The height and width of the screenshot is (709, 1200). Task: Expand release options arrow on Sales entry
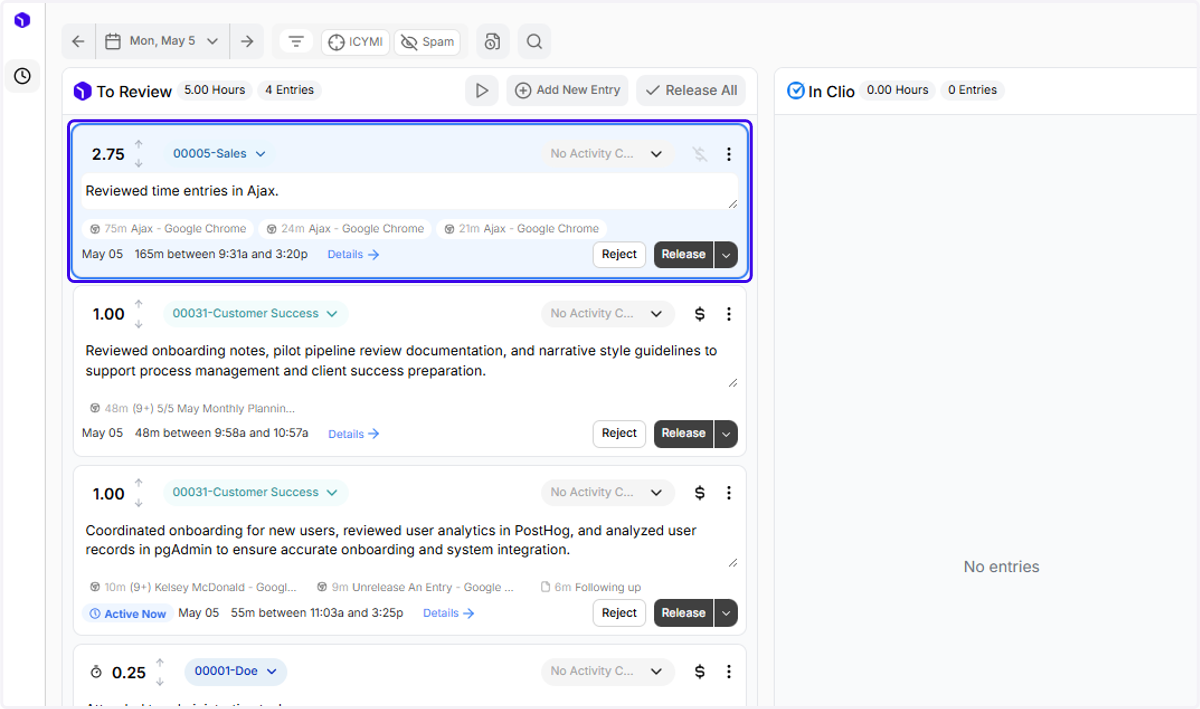click(726, 254)
